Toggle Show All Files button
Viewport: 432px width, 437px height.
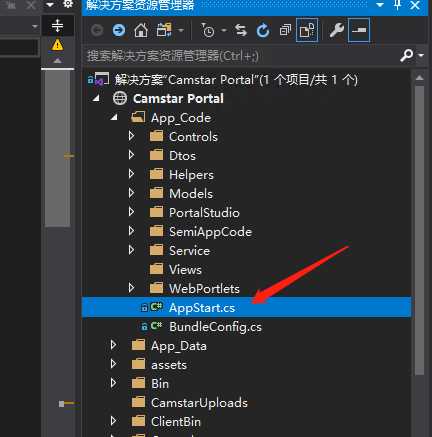coord(307,31)
